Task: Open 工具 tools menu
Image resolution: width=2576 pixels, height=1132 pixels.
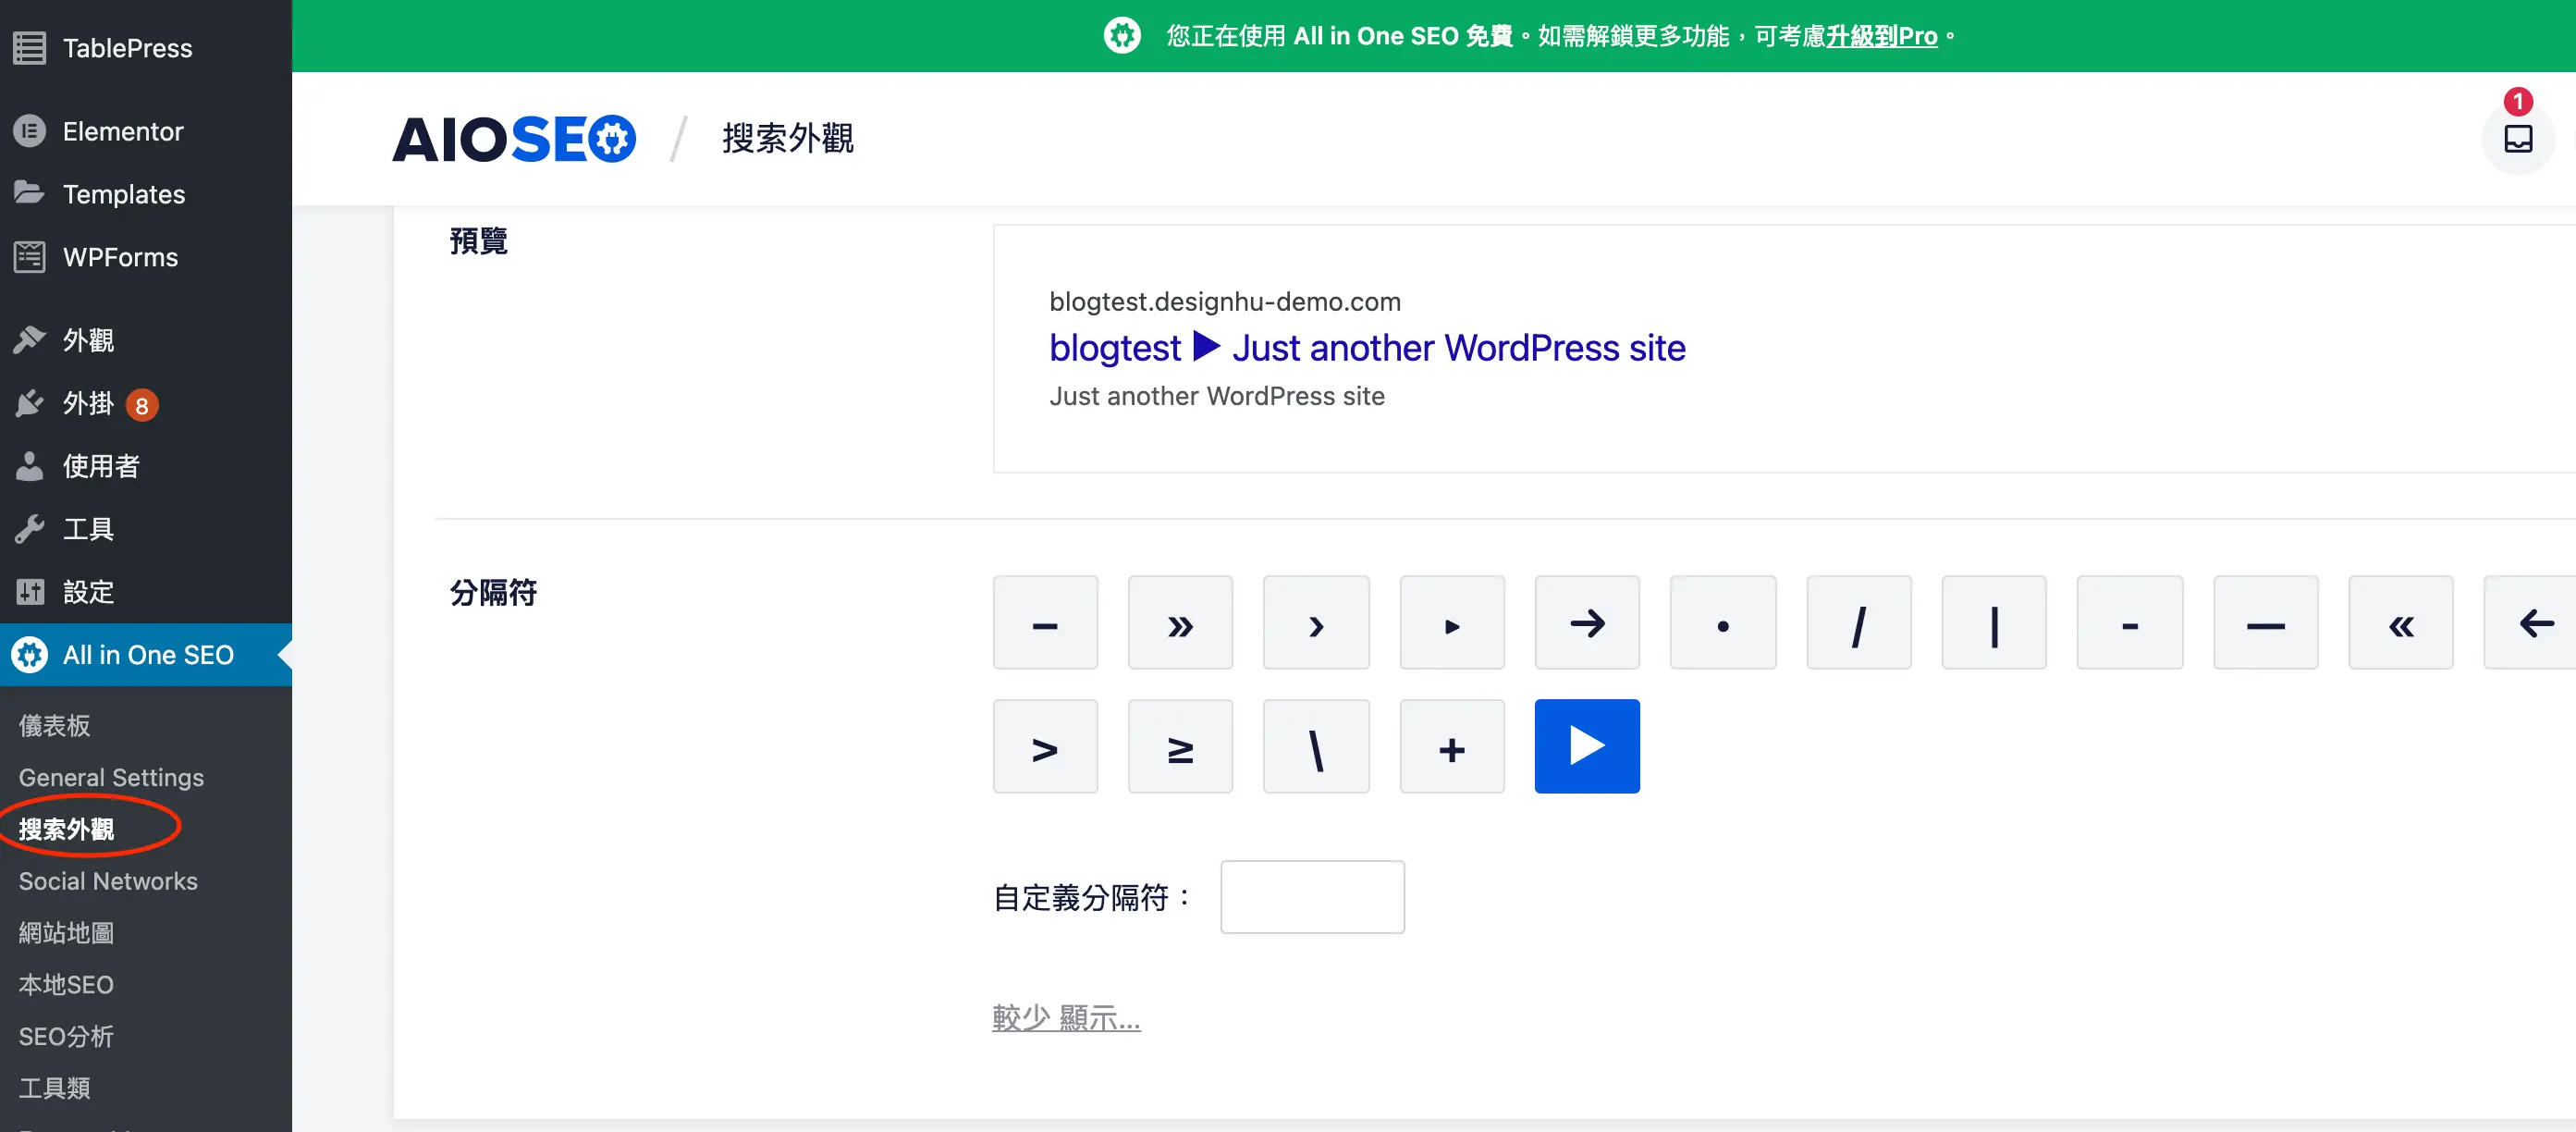Action: click(146, 529)
